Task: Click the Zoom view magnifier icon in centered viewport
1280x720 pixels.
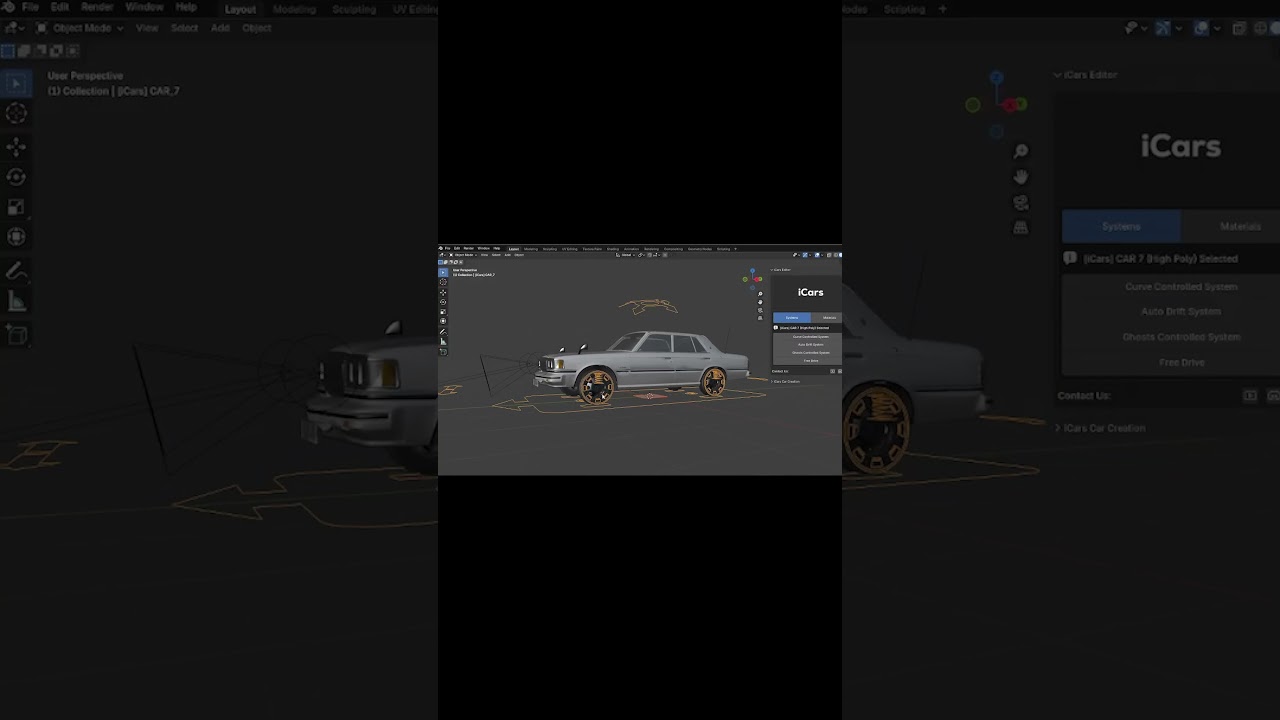Action: coord(760,294)
